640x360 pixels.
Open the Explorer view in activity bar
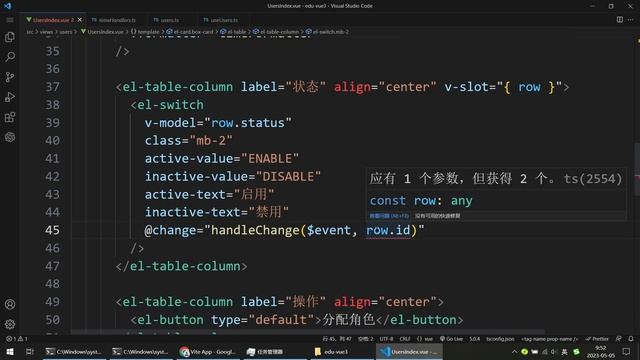click(x=10, y=37)
